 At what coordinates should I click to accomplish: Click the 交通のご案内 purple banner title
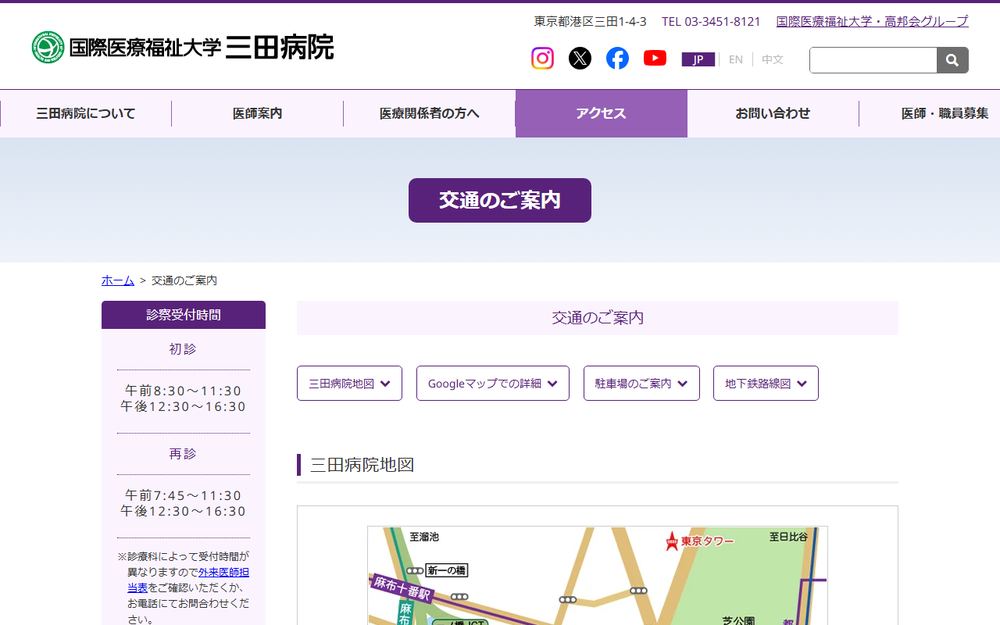point(500,200)
